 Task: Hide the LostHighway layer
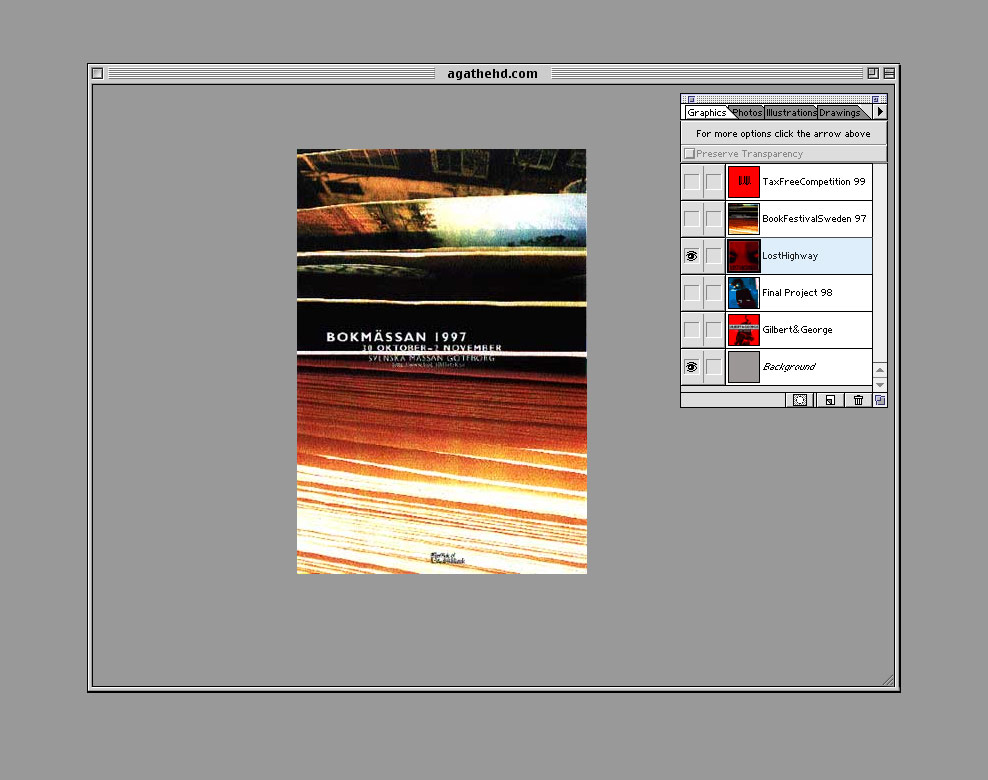click(x=691, y=256)
